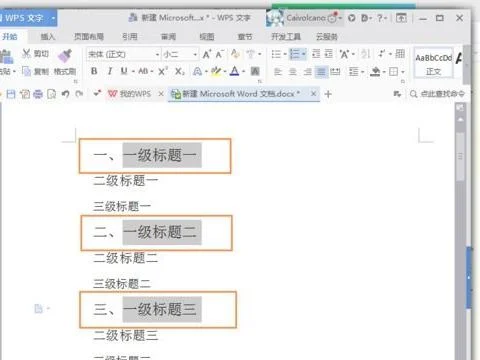
Task: Click the Paste clipboard icon
Action: click(x=7, y=56)
